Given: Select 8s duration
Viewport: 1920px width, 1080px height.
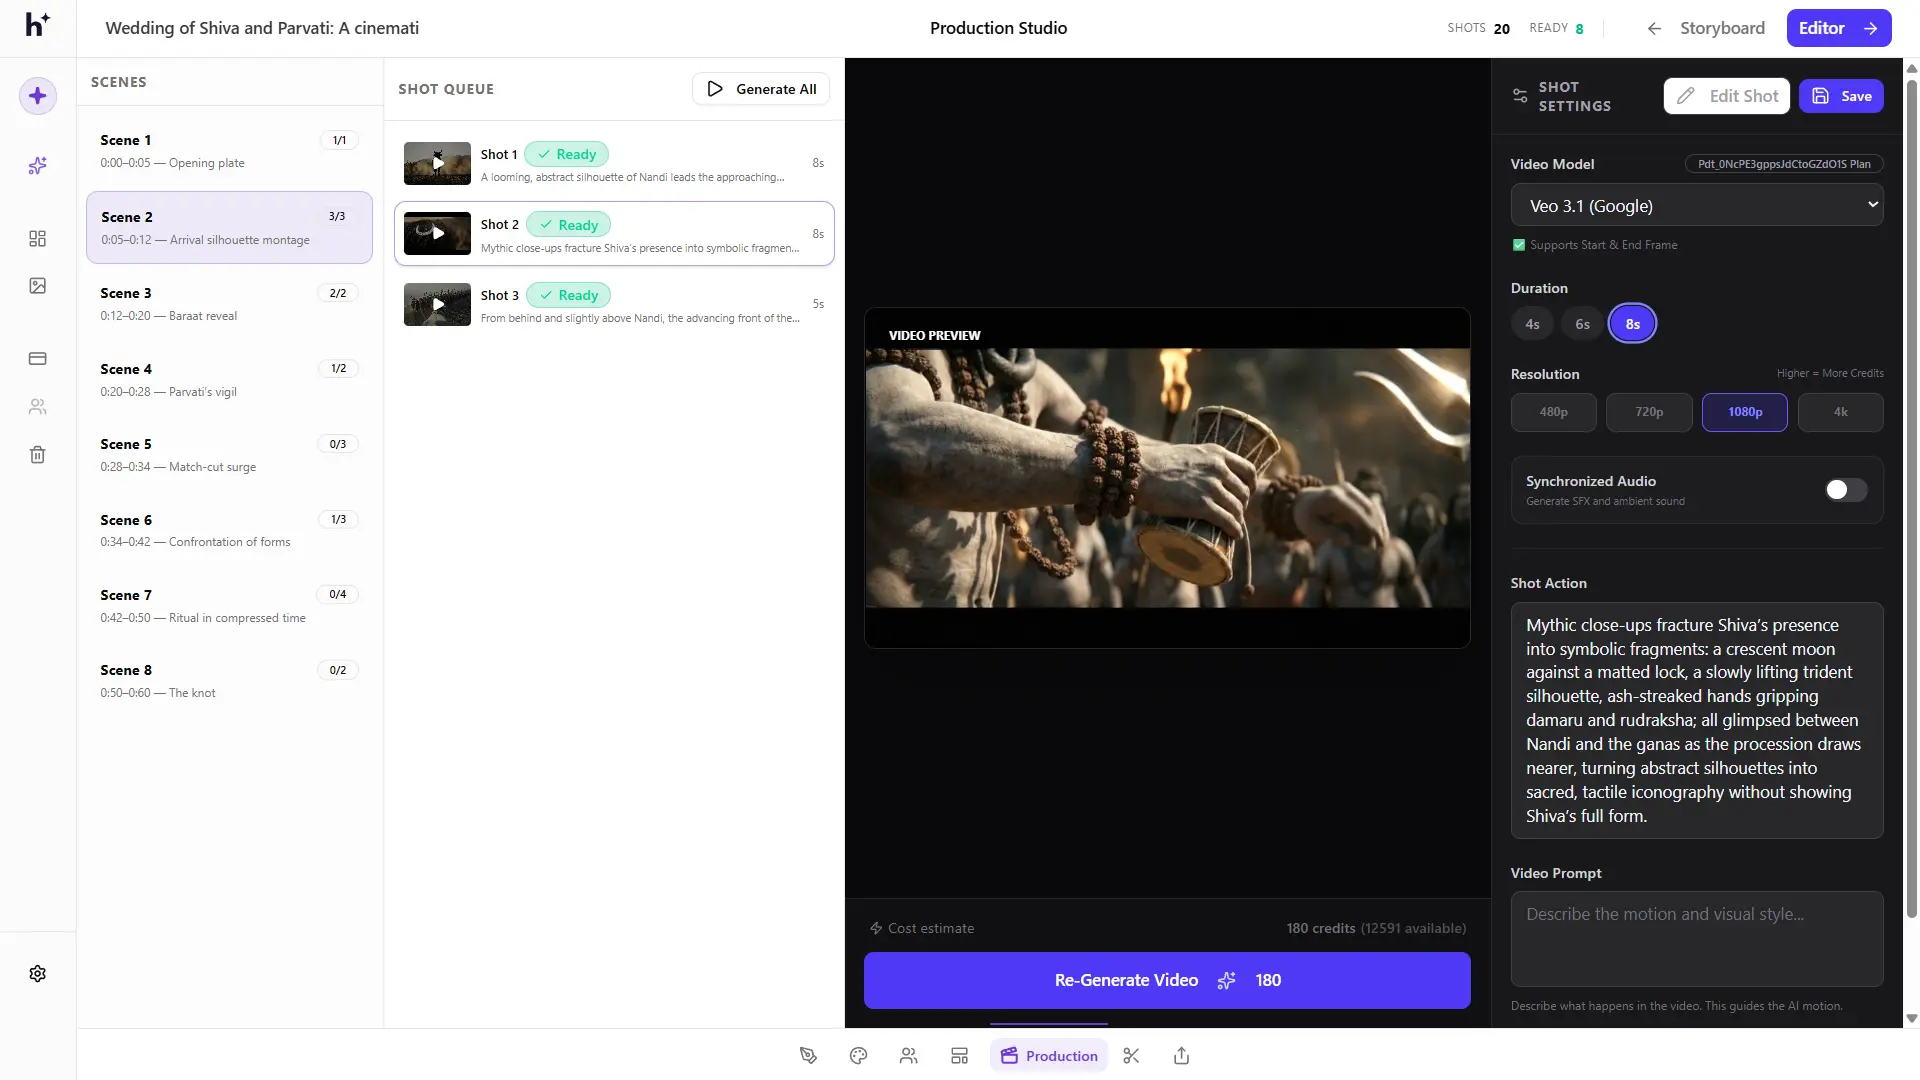Looking at the screenshot, I should [1632, 324].
